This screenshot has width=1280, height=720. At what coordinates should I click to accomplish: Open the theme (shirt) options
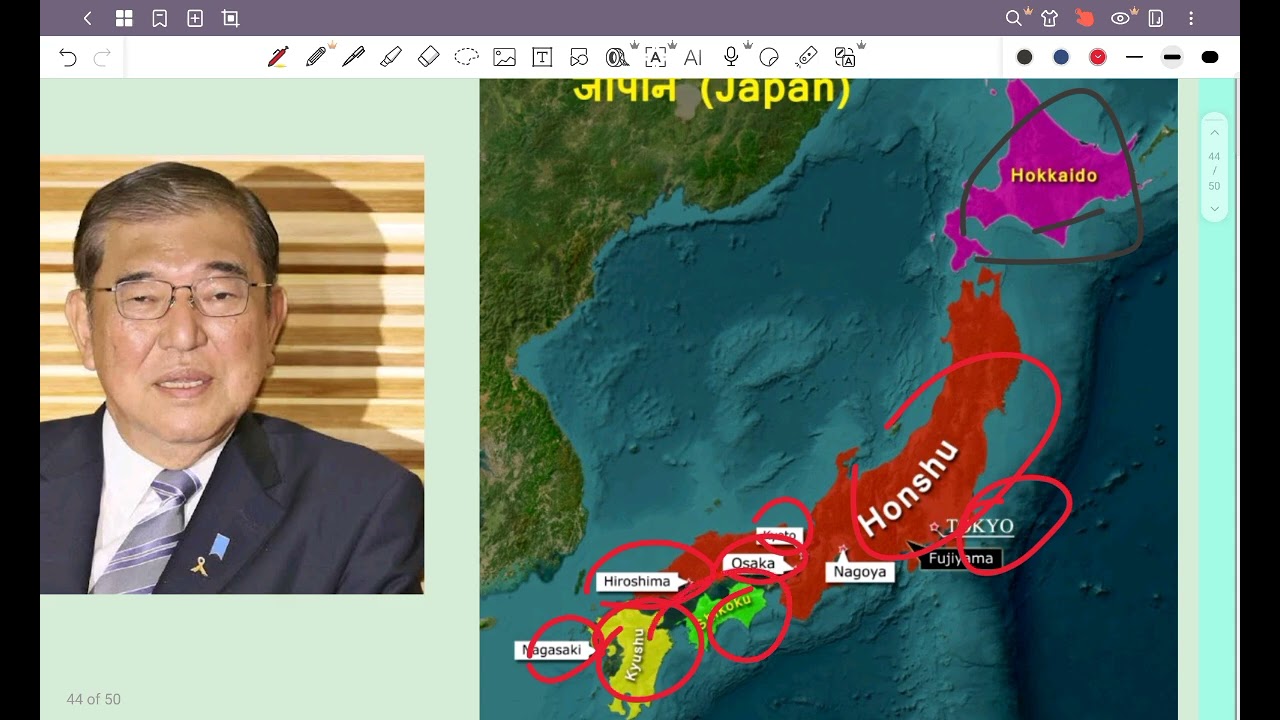coord(1049,18)
